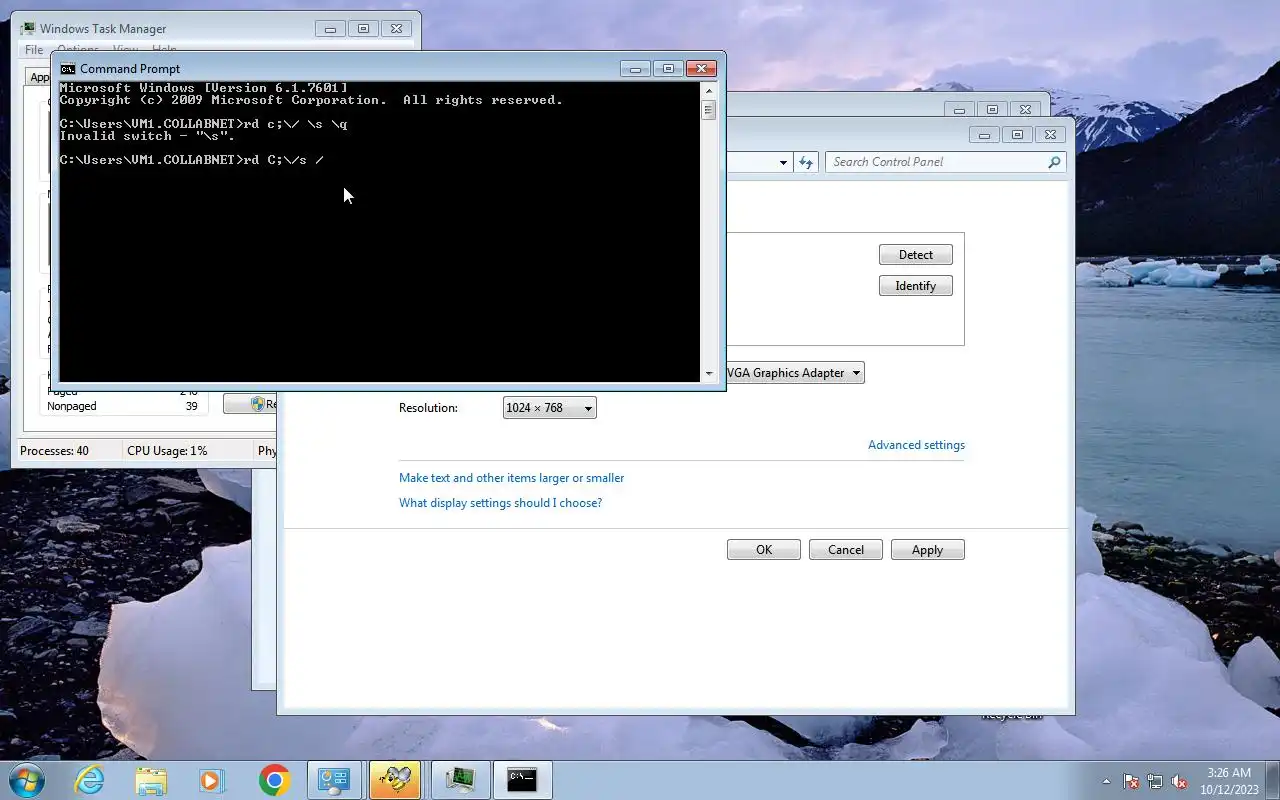Focus the Search Control Panel field
The image size is (1280, 800).
[937, 162]
